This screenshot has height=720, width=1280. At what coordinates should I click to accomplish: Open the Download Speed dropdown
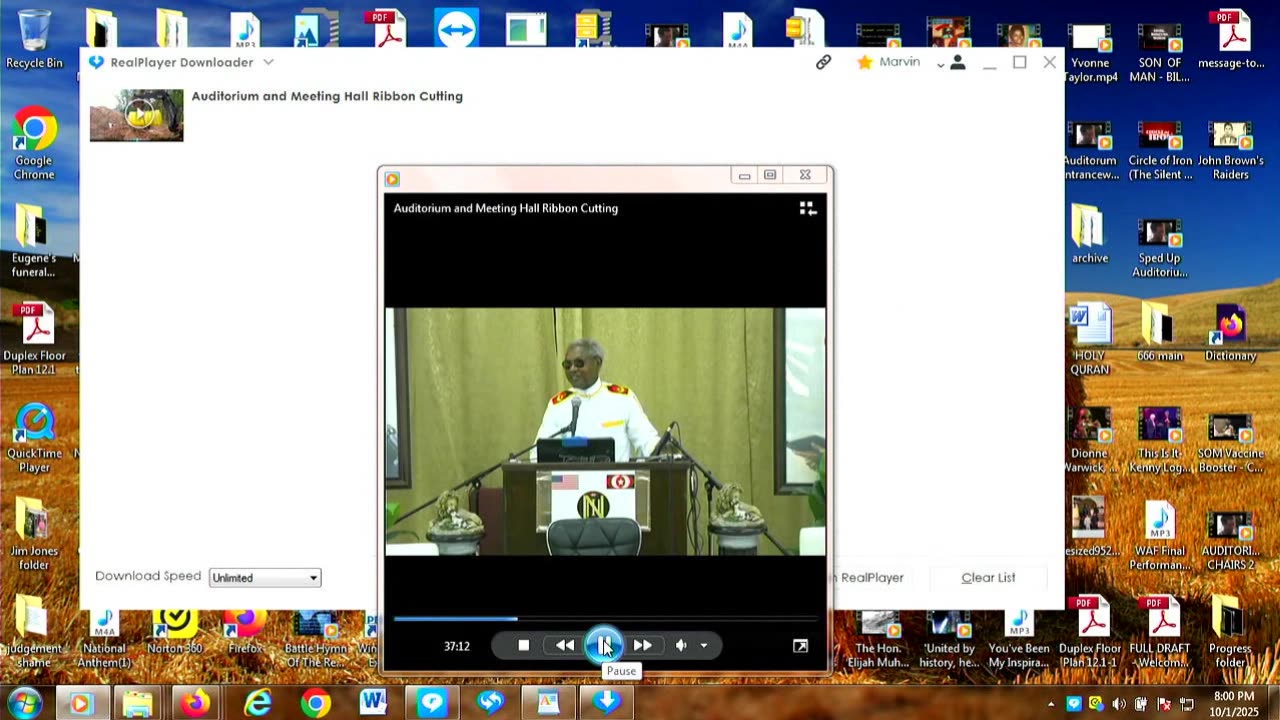point(265,577)
